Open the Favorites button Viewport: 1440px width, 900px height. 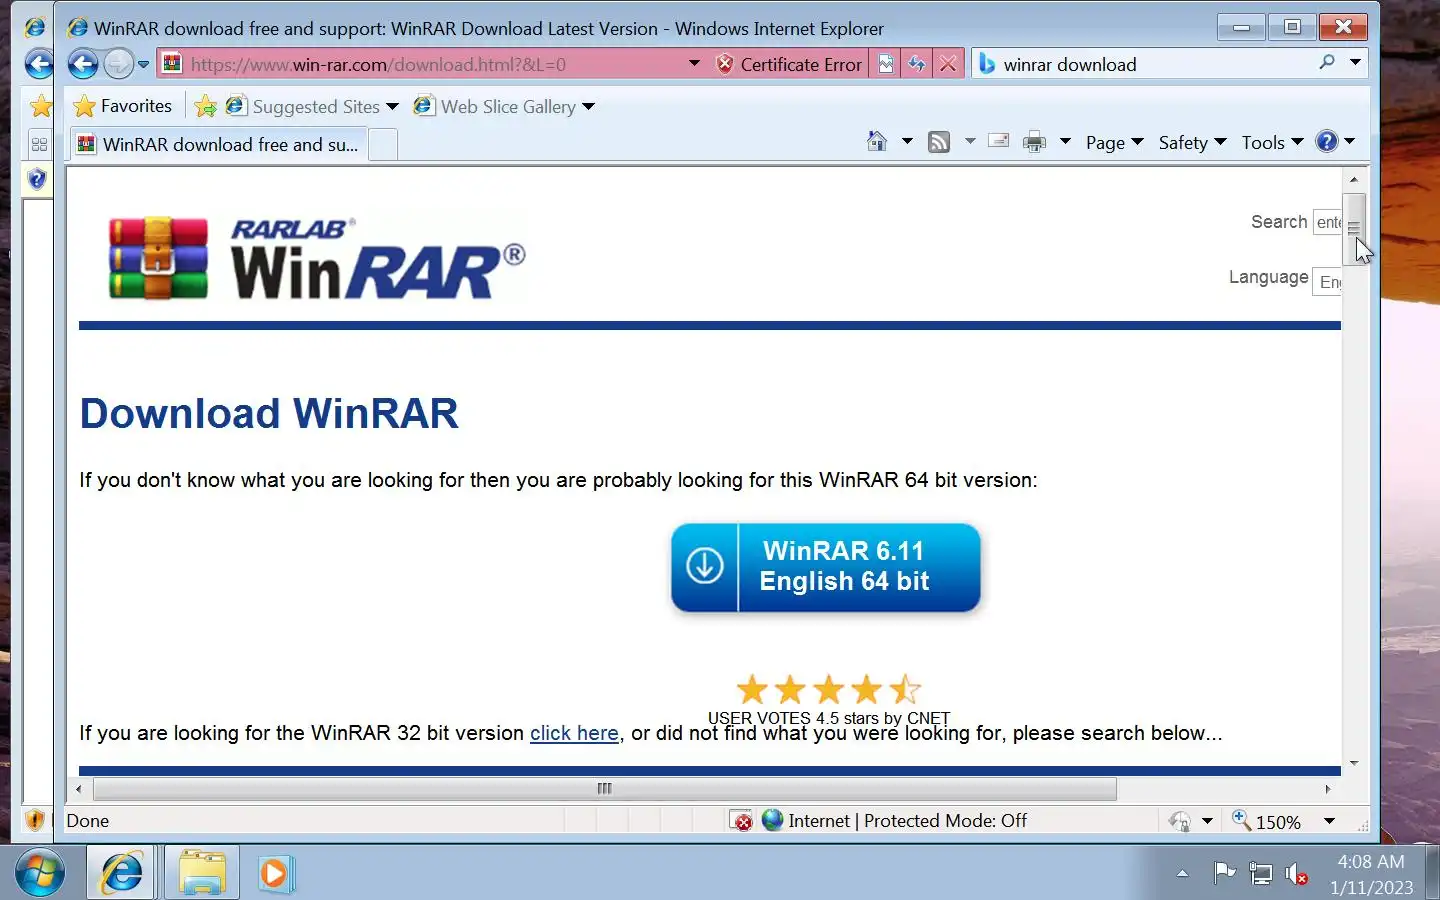click(122, 106)
